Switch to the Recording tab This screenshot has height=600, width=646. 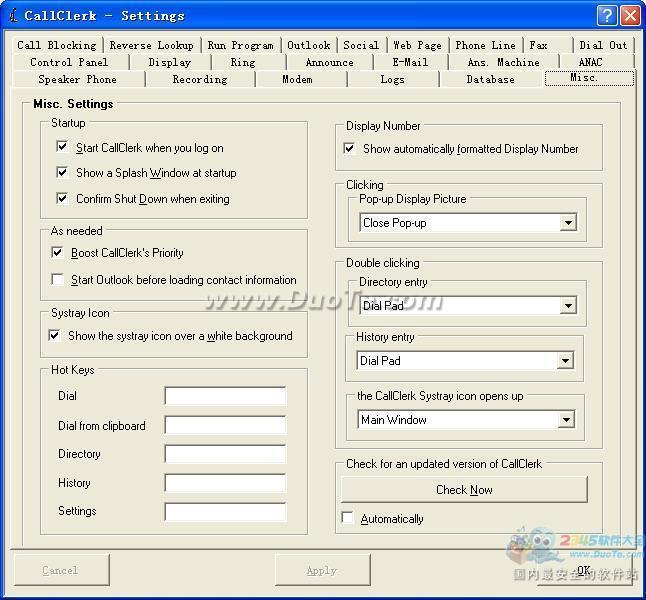pos(200,79)
